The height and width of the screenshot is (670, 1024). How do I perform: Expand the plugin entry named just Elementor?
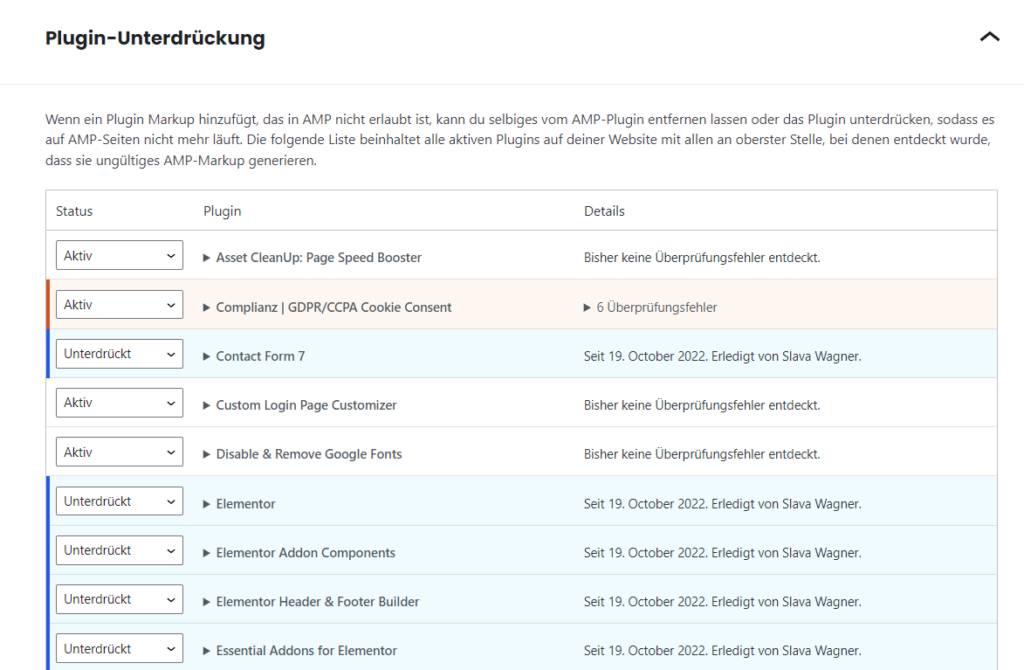239,503
